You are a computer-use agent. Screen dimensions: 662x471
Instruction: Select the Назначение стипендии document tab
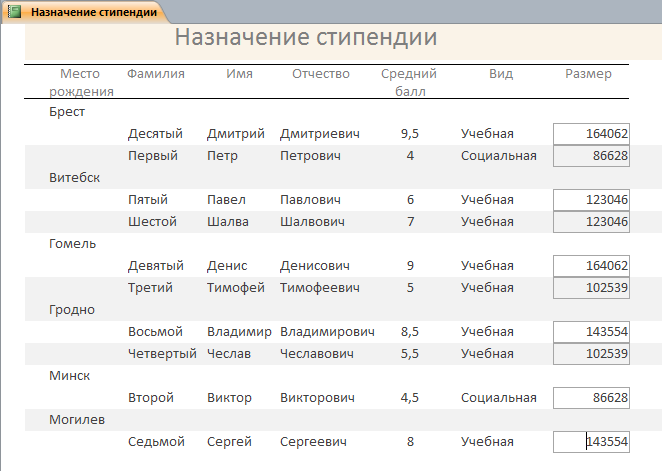[86, 12]
